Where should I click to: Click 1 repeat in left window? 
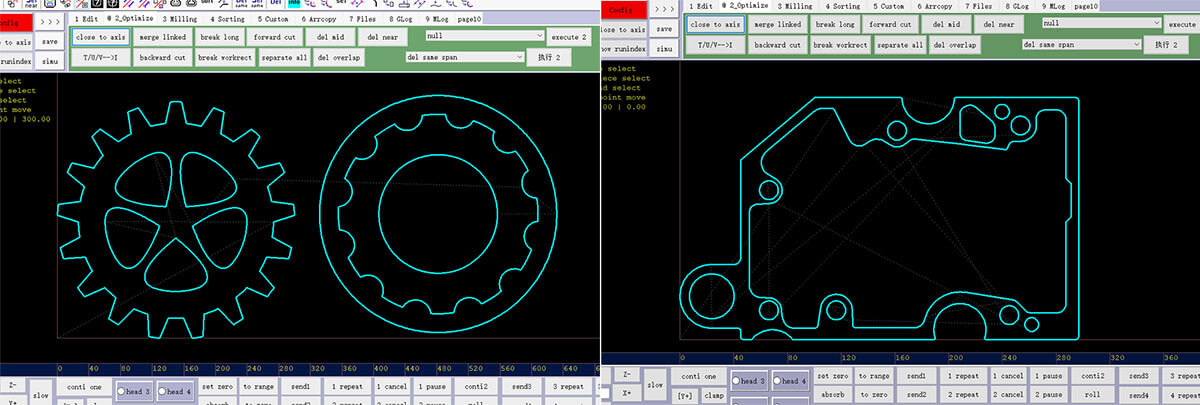pyautogui.click(x=349, y=387)
